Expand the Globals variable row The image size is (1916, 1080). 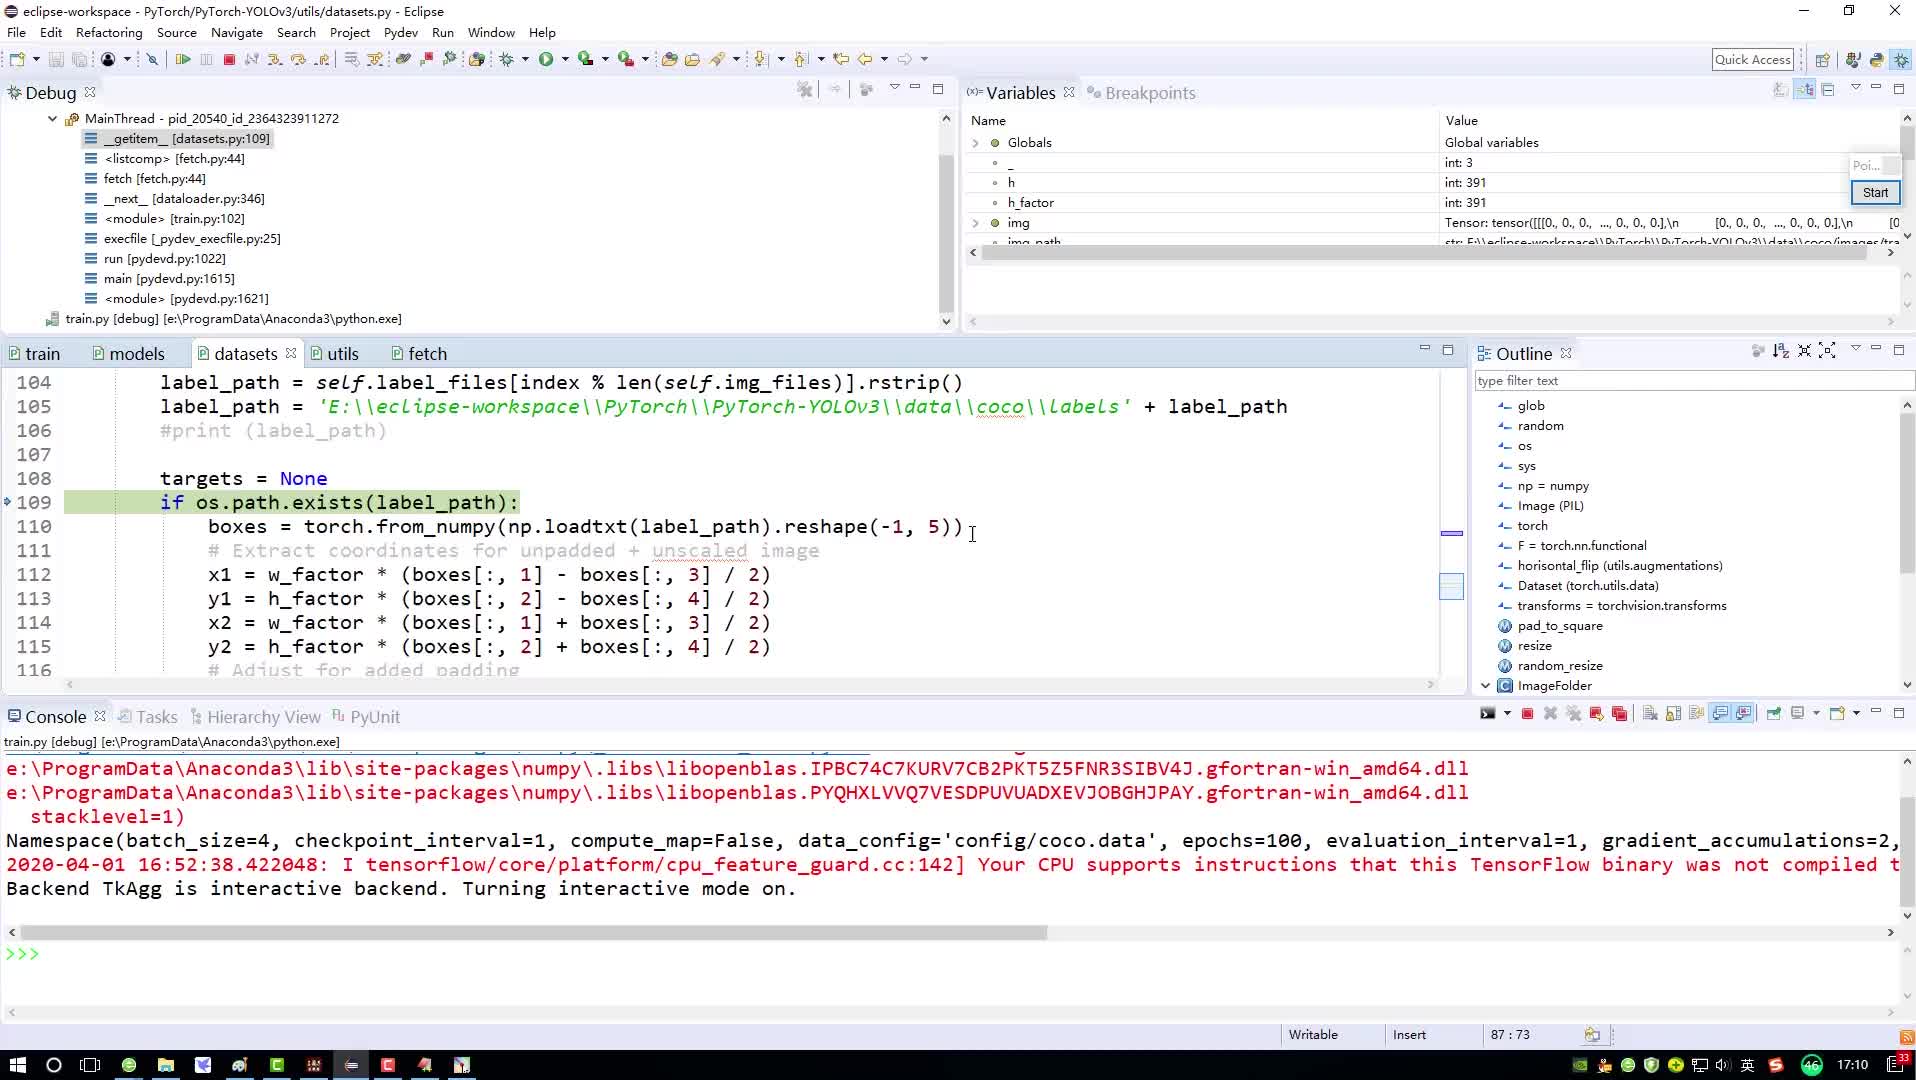(975, 143)
